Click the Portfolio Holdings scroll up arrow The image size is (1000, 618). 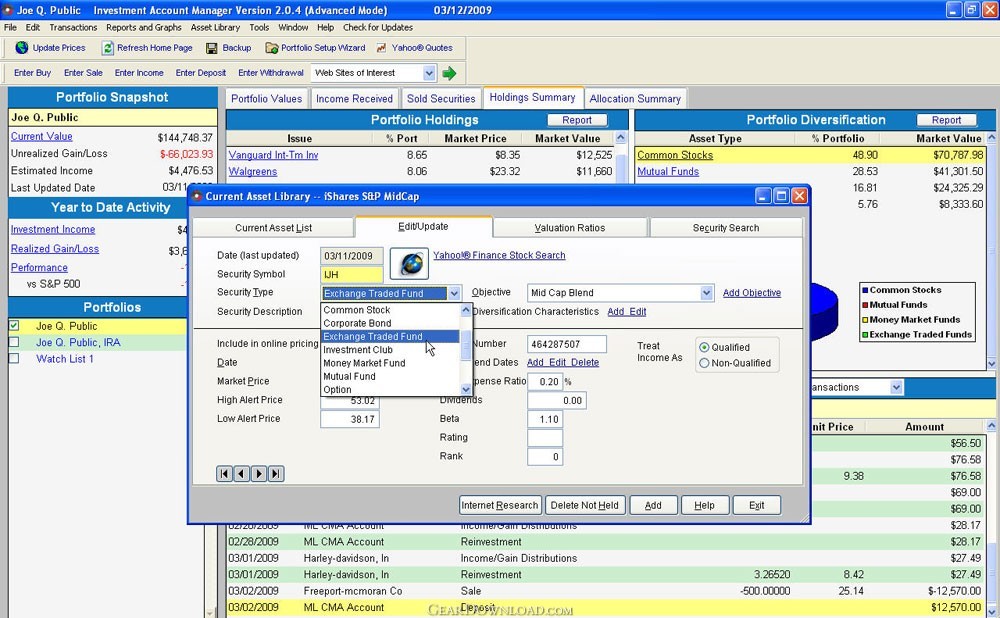[621, 138]
